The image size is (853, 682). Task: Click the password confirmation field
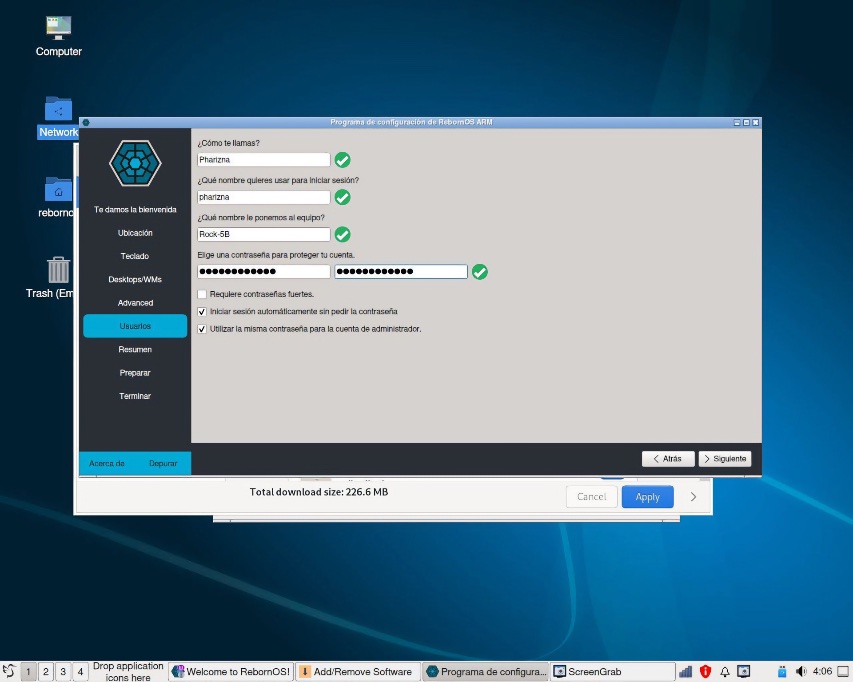coord(401,271)
